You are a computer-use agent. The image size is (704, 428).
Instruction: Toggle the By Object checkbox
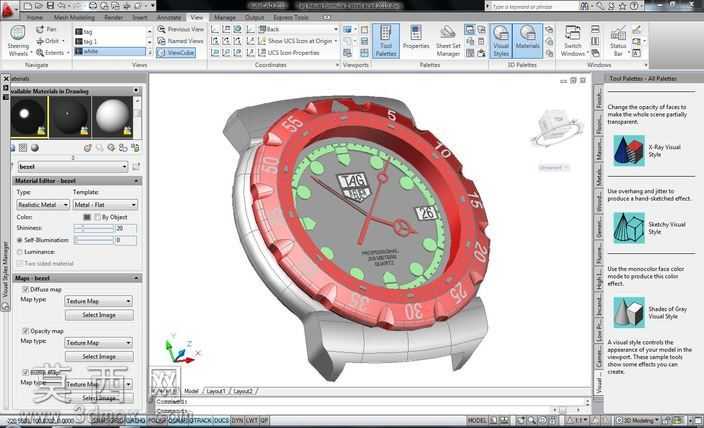click(97, 217)
